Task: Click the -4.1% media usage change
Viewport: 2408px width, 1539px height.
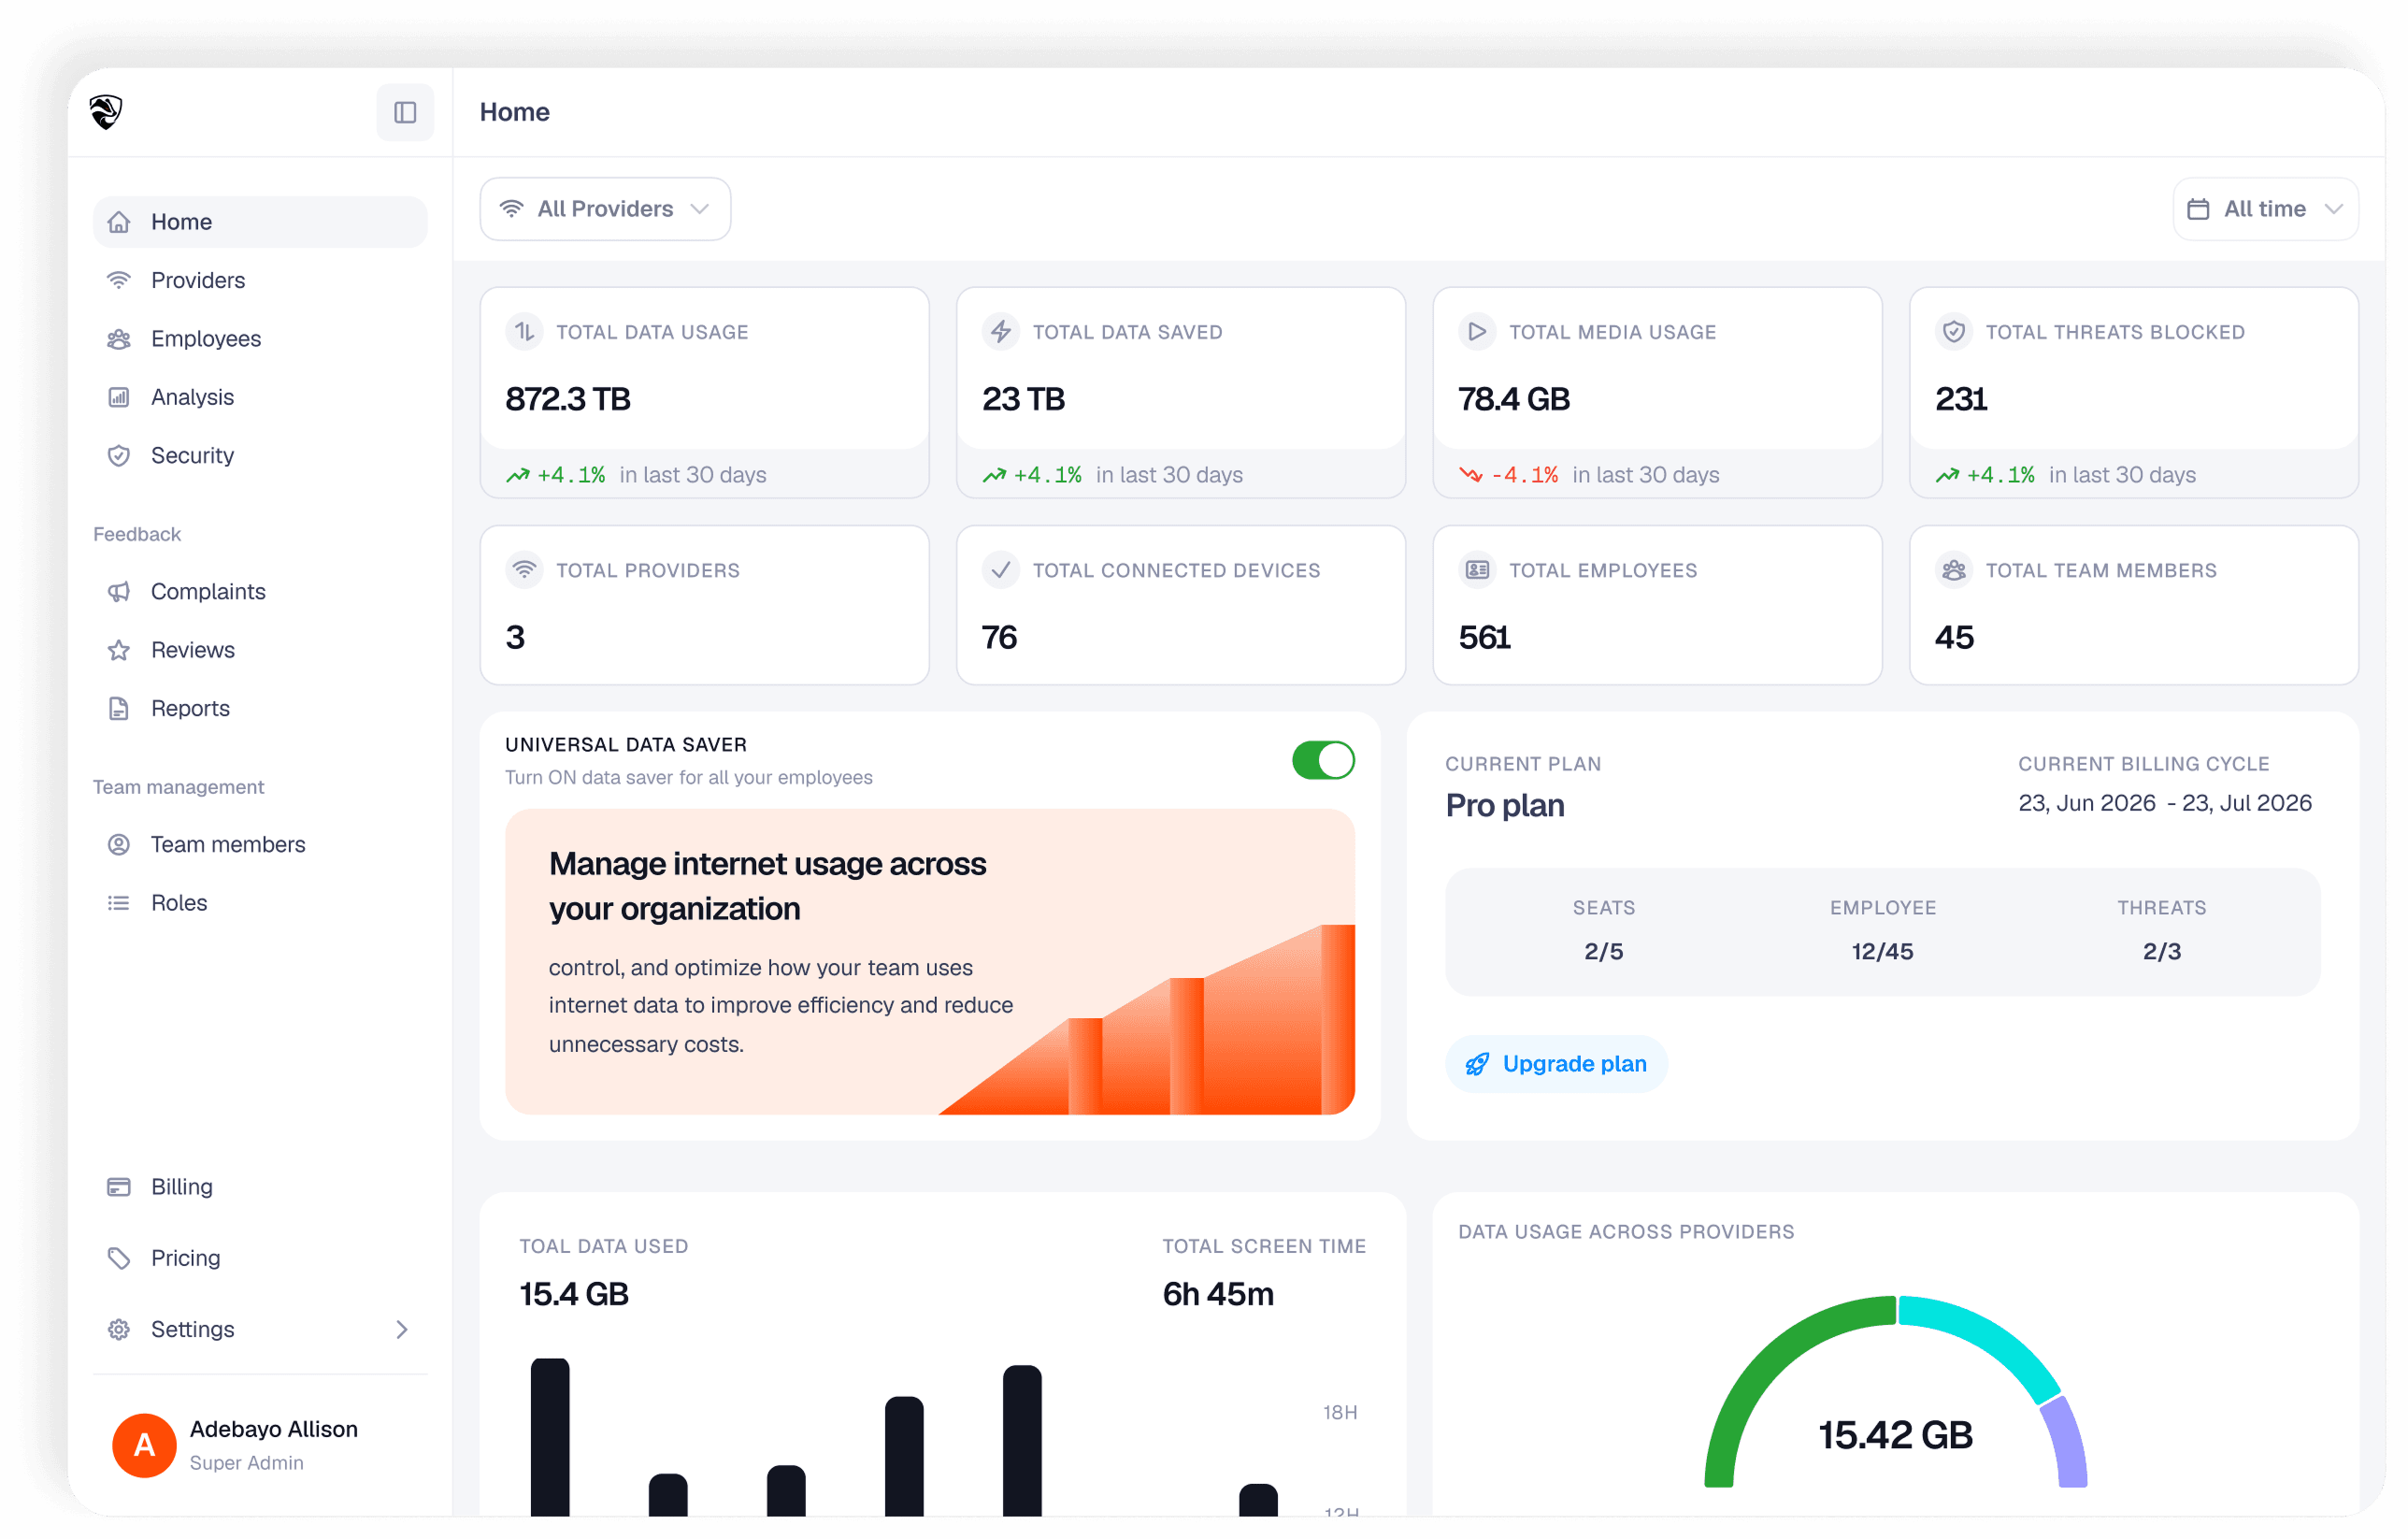Action: point(1524,475)
